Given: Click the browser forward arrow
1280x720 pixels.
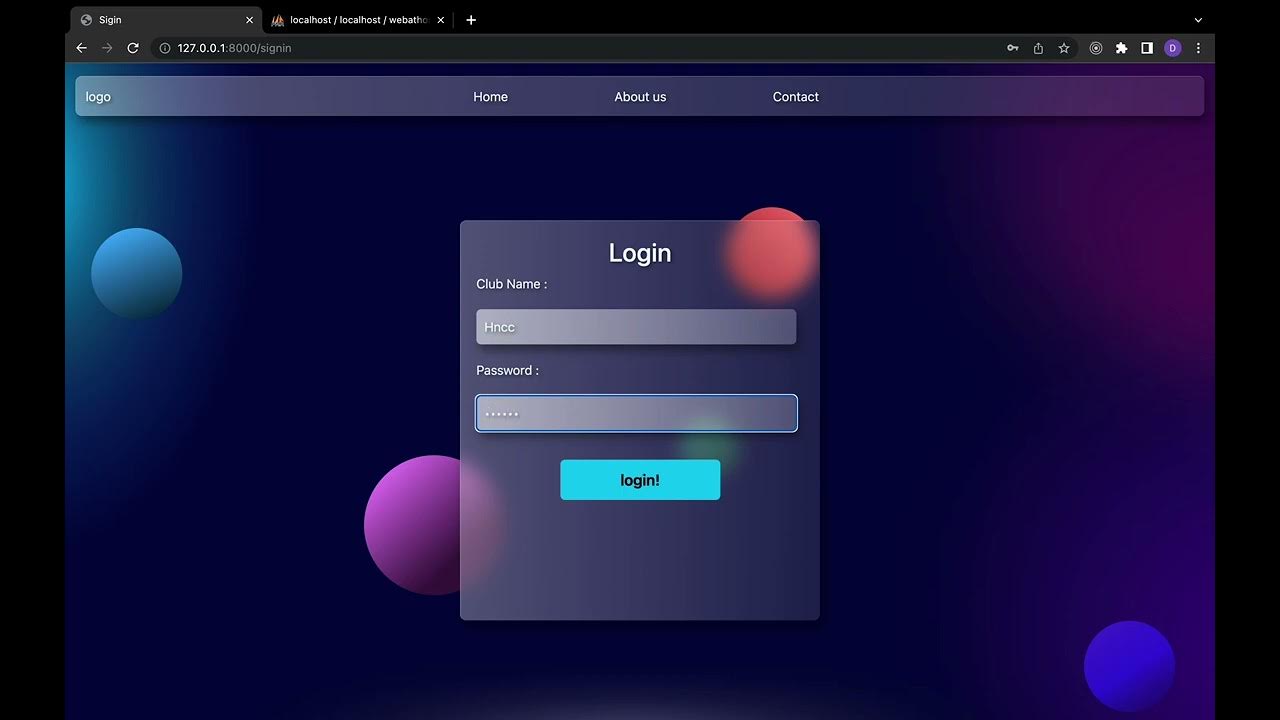Looking at the screenshot, I should tap(107, 48).
